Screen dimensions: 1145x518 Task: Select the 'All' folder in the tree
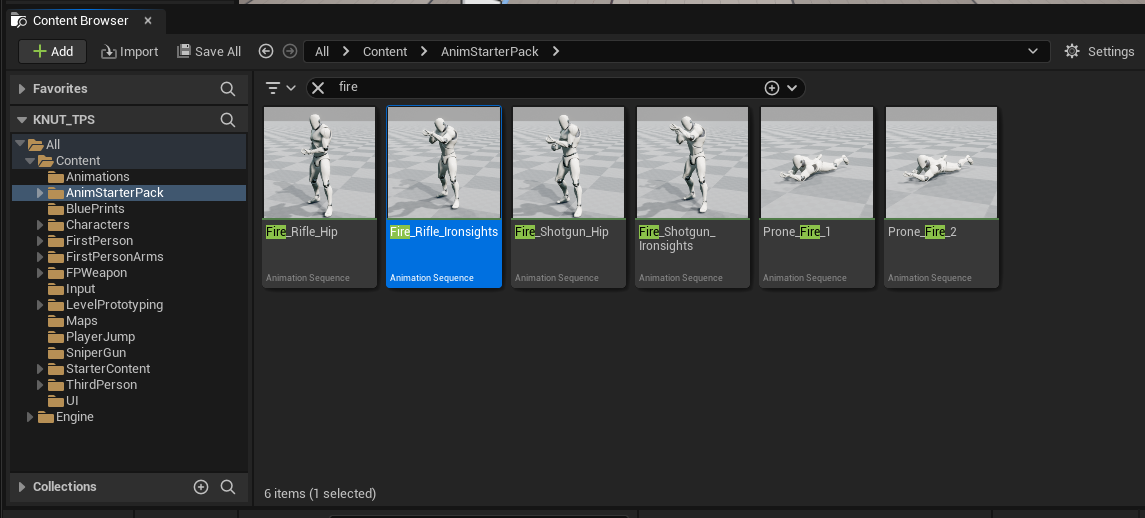(53, 145)
